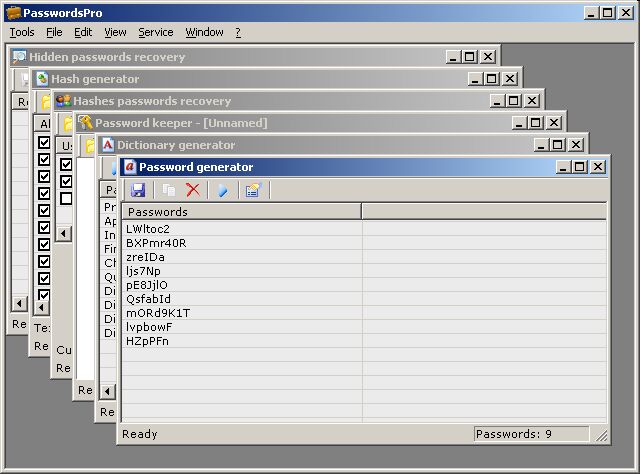Select password row HZpPFn

pyautogui.click(x=242, y=341)
